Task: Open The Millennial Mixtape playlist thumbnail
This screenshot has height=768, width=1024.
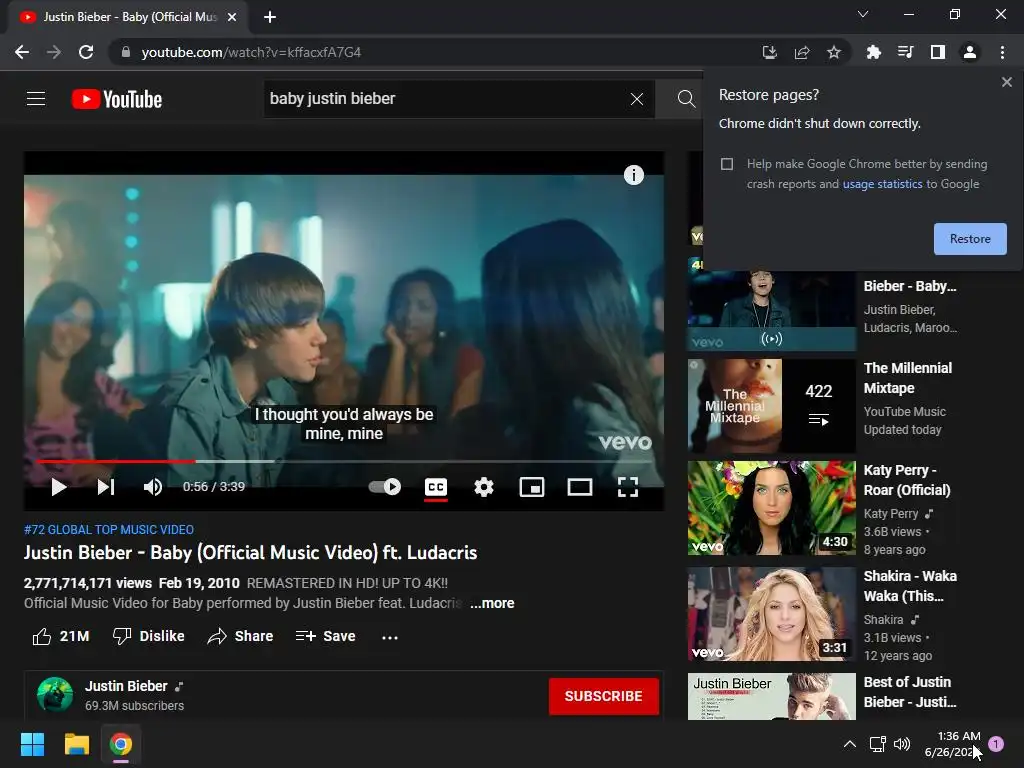Action: [x=771, y=406]
